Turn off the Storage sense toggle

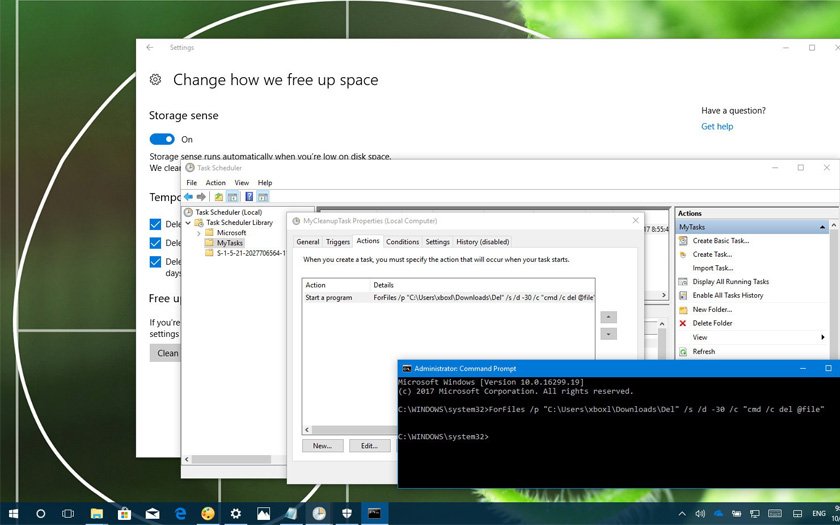point(161,139)
